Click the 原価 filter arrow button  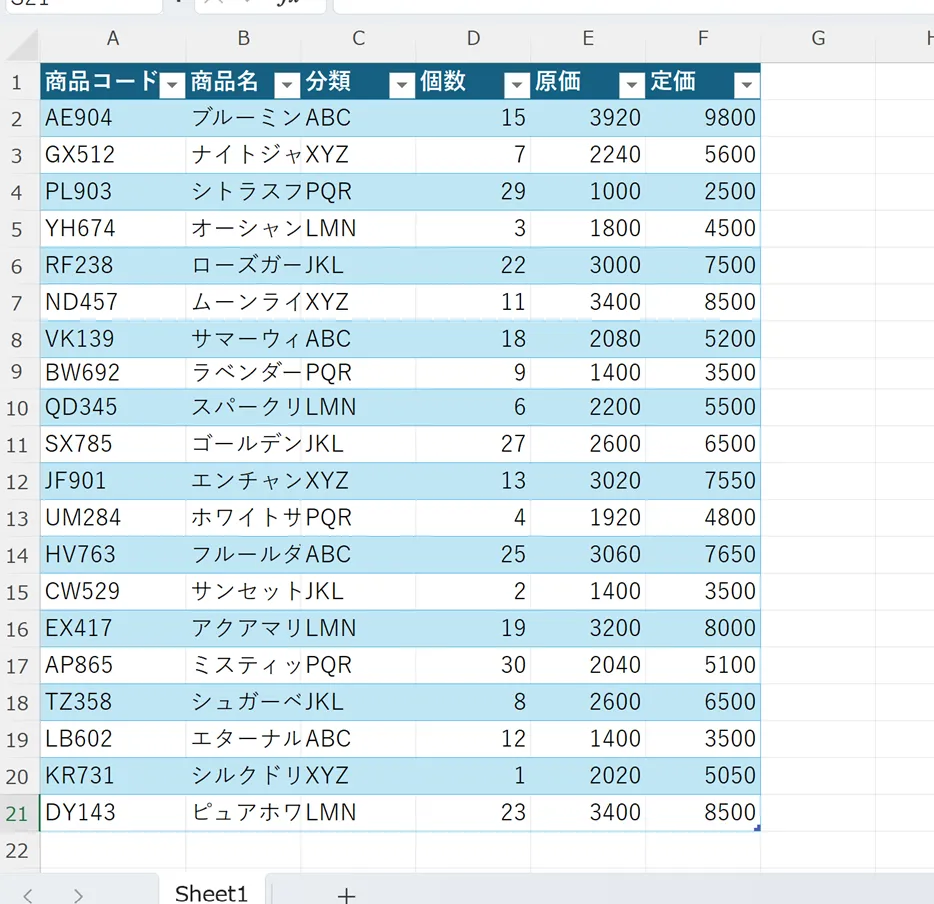(x=631, y=84)
